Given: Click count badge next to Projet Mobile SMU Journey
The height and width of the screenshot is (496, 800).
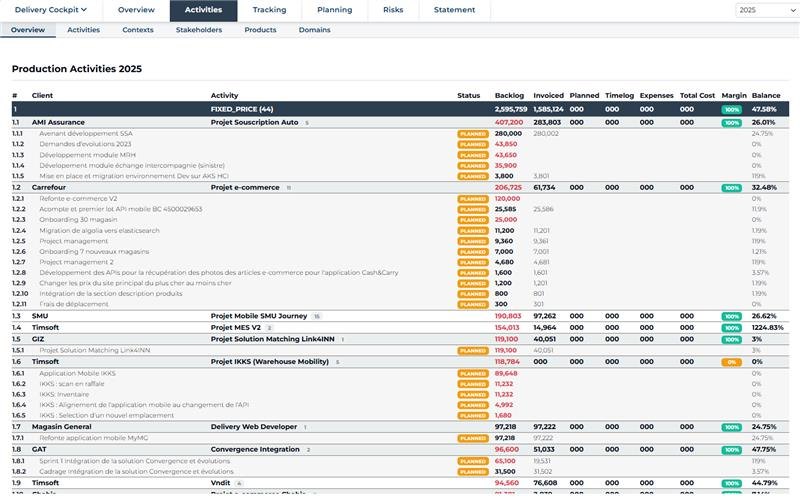Looking at the screenshot, I should [316, 316].
